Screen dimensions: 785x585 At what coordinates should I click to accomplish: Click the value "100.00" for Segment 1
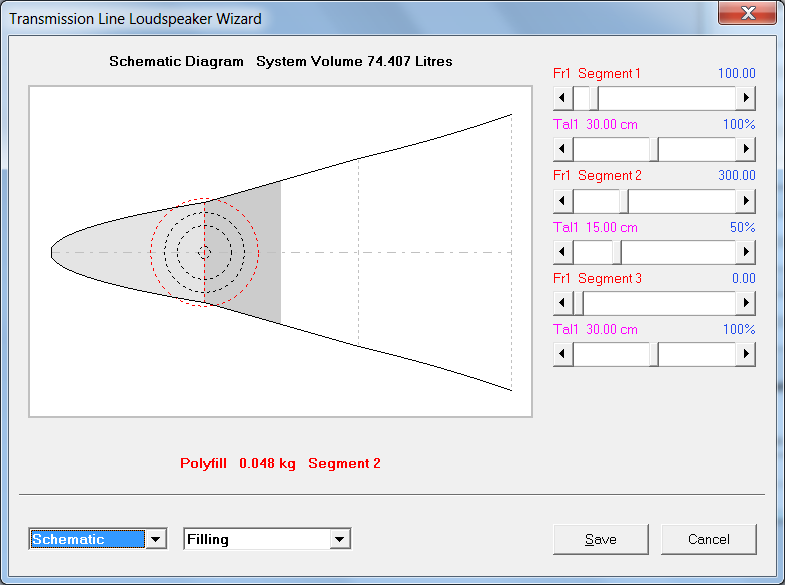point(736,74)
